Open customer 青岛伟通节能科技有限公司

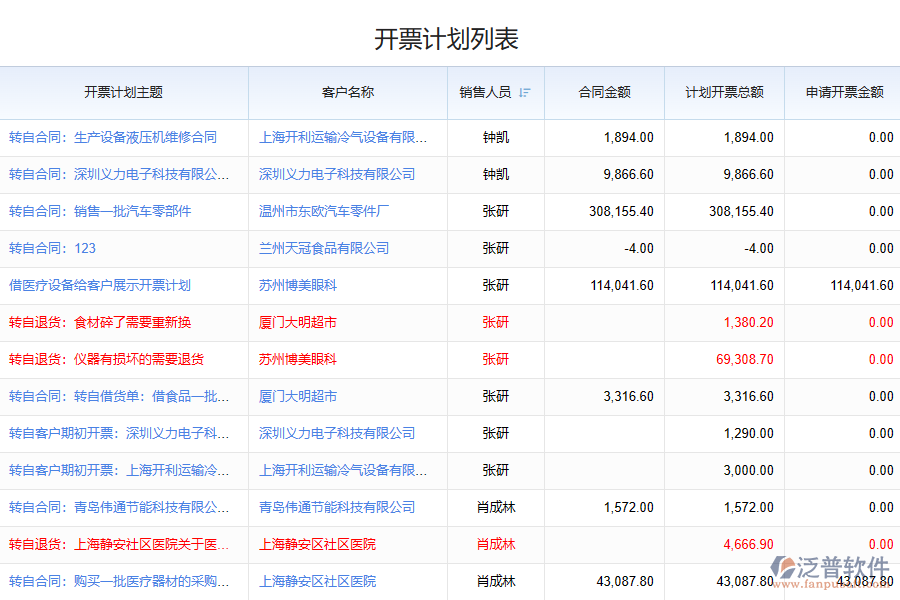(x=337, y=508)
